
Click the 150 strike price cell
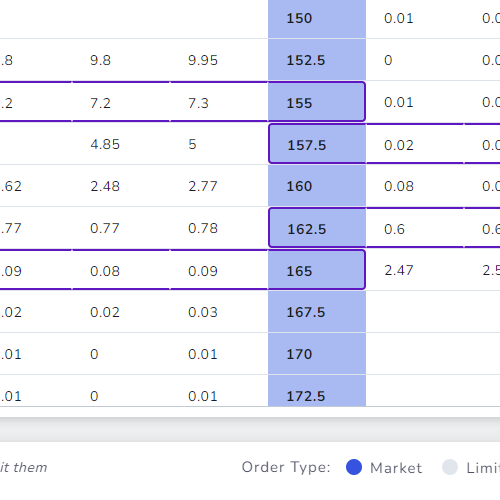coord(317,19)
